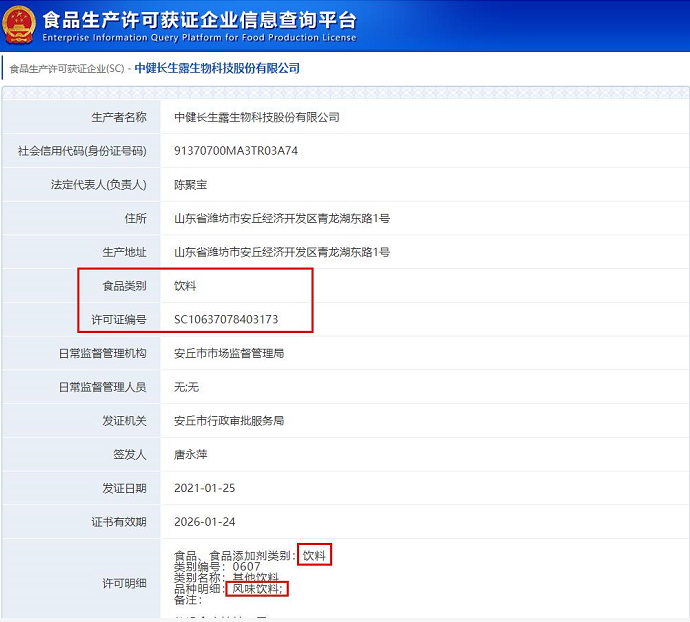Select the label 发证机关

click(x=125, y=421)
